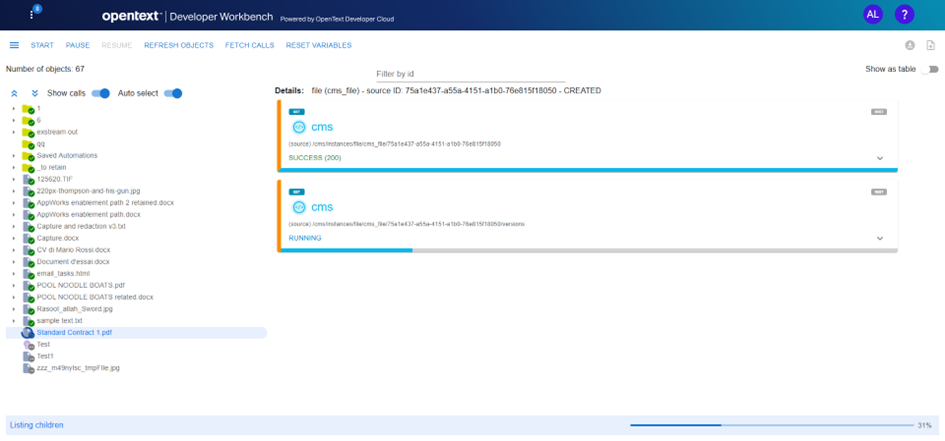
Task: Open the AL user profile avatar
Action: pyautogui.click(x=873, y=14)
